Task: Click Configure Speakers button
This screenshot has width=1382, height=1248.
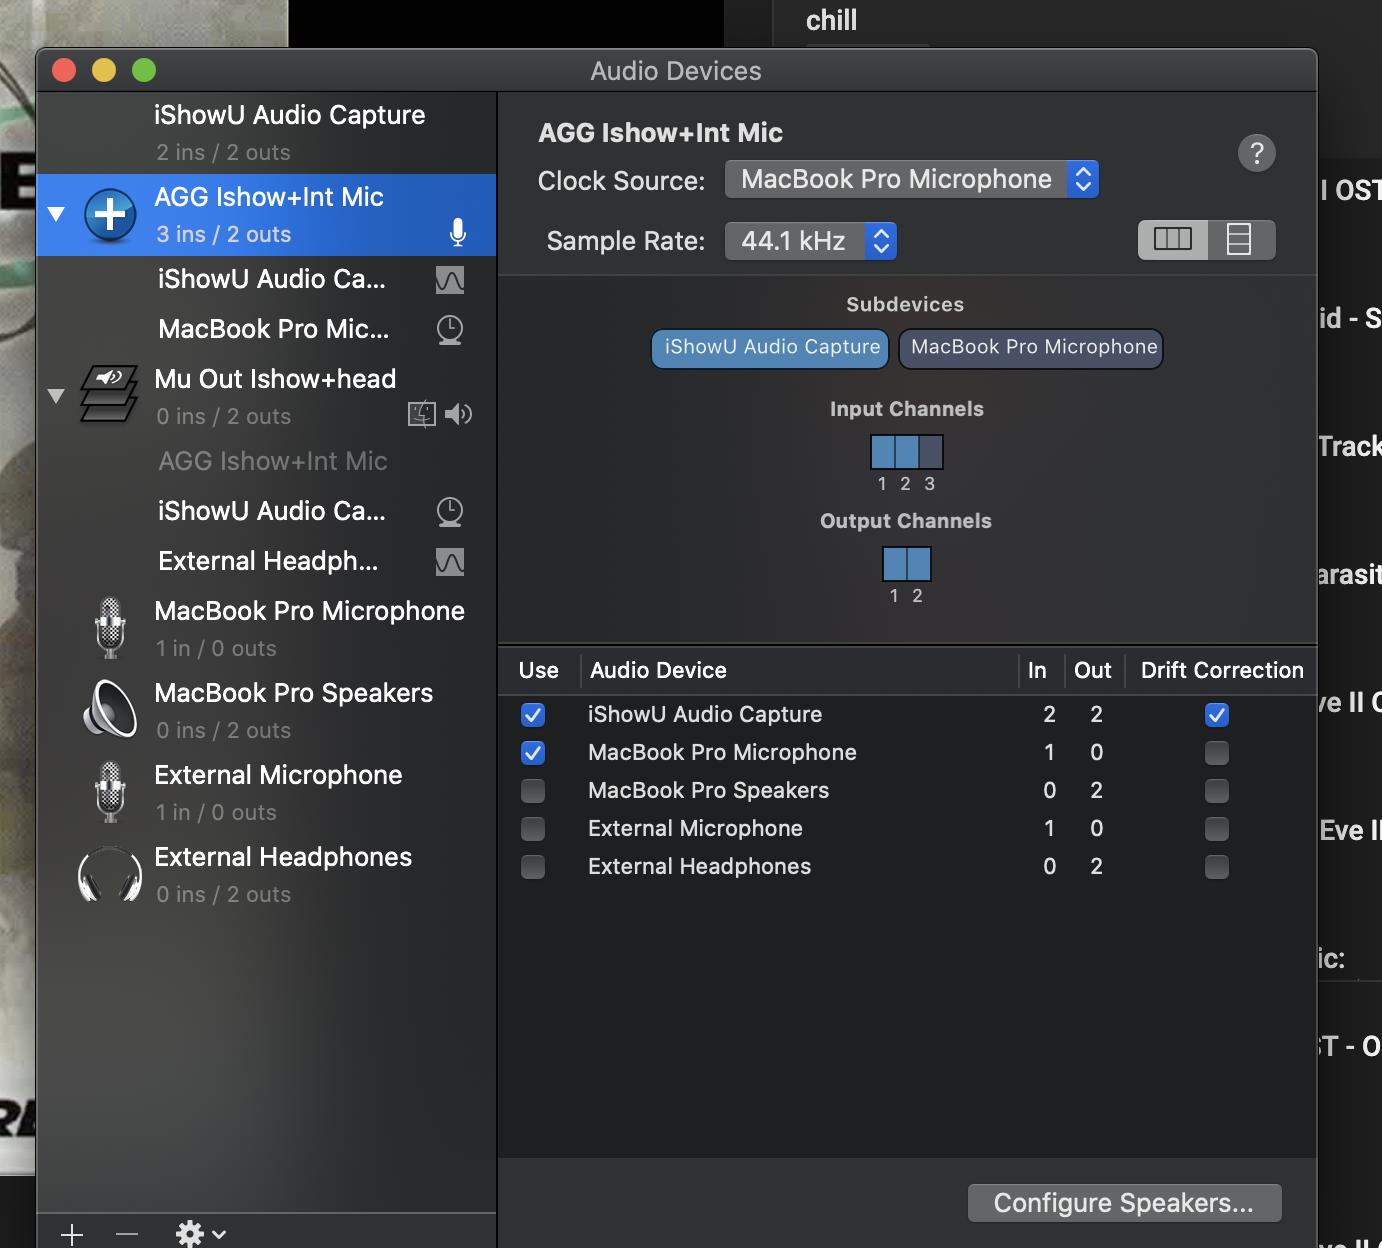Action: tap(1125, 1203)
